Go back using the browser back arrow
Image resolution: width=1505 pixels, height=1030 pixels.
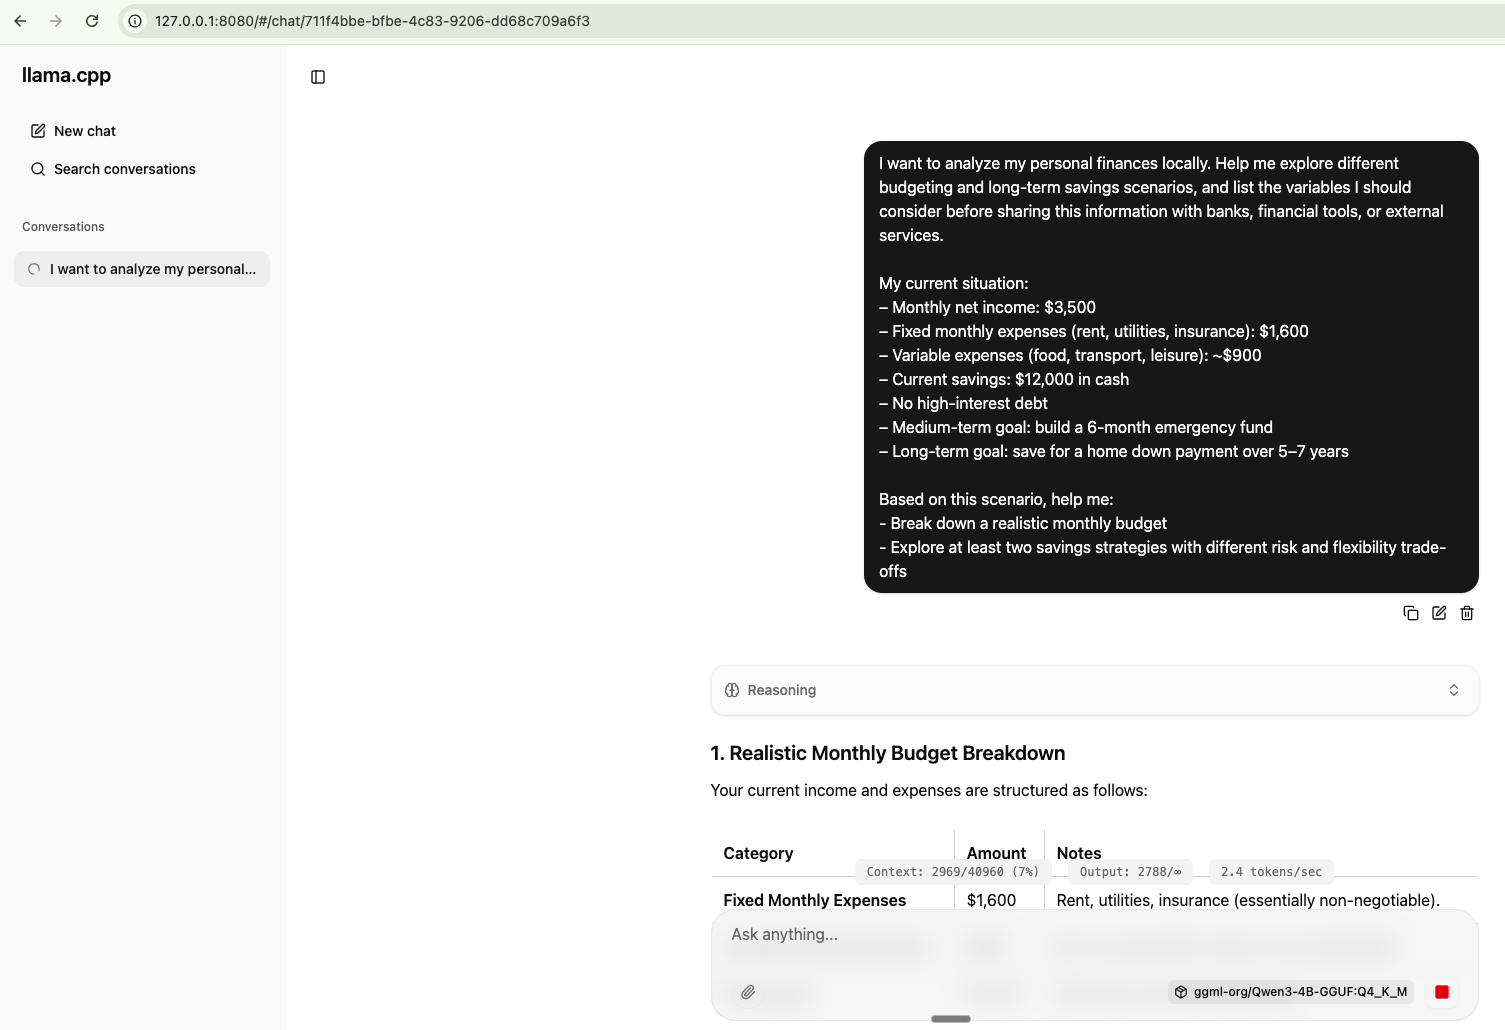click(20, 21)
